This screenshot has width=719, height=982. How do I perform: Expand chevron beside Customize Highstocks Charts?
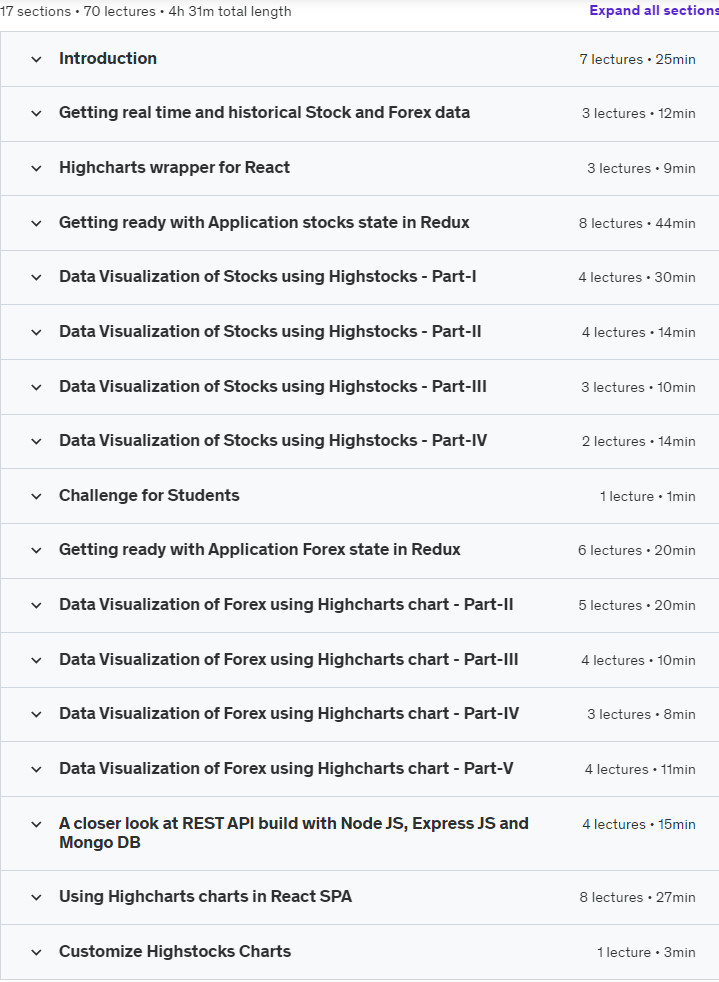coord(36,953)
